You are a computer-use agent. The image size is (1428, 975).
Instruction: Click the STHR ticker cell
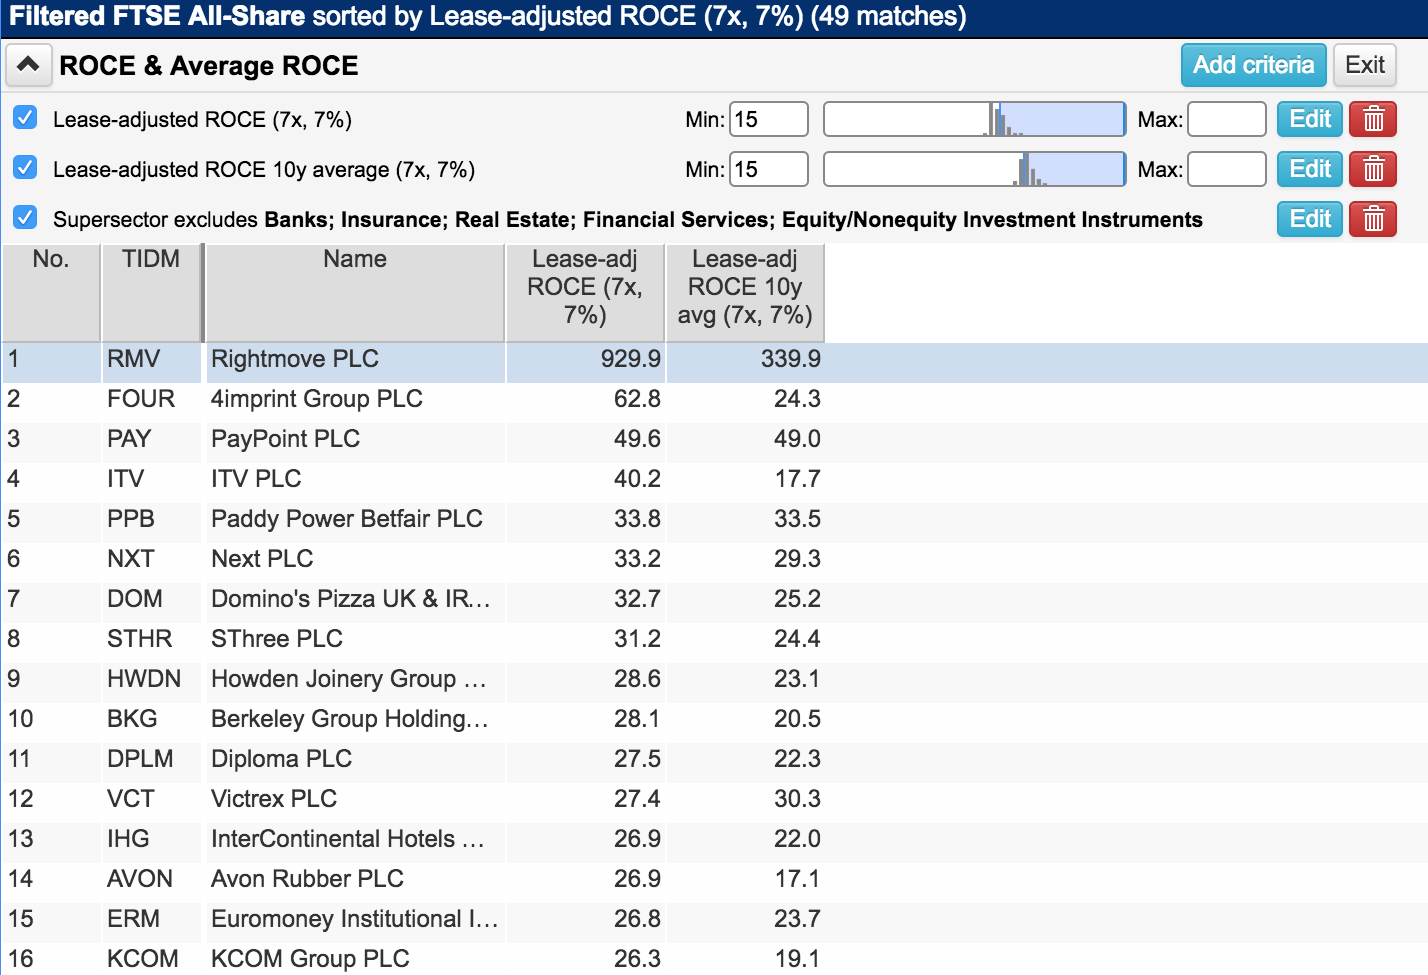(x=140, y=639)
